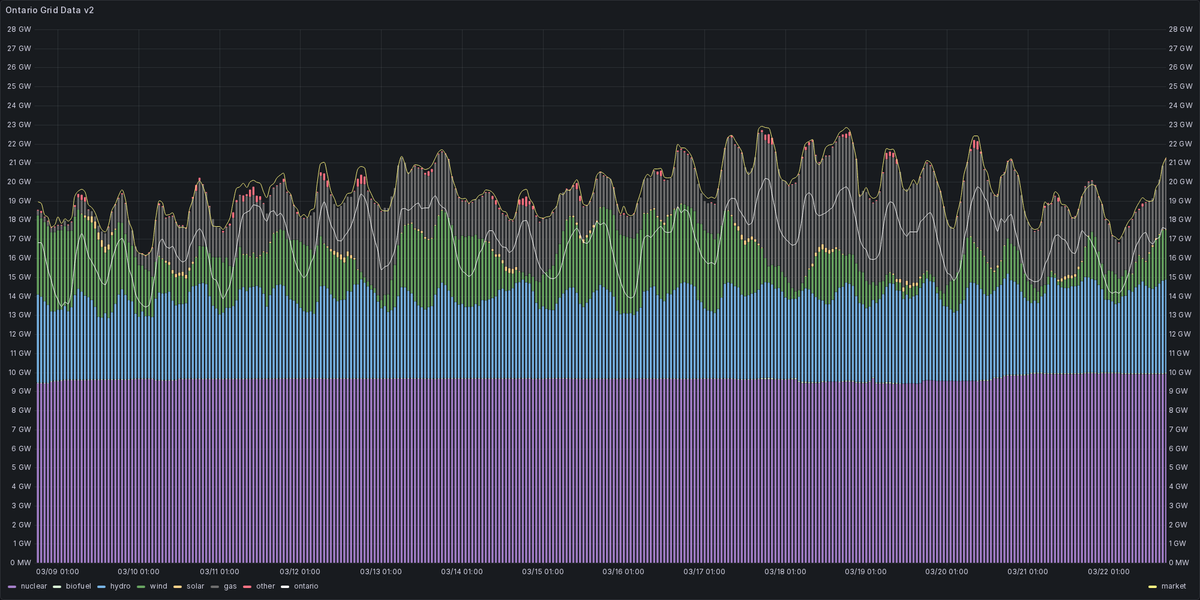Click the solar legend label text
This screenshot has width=1200, height=600.
pyautogui.click(x=195, y=586)
